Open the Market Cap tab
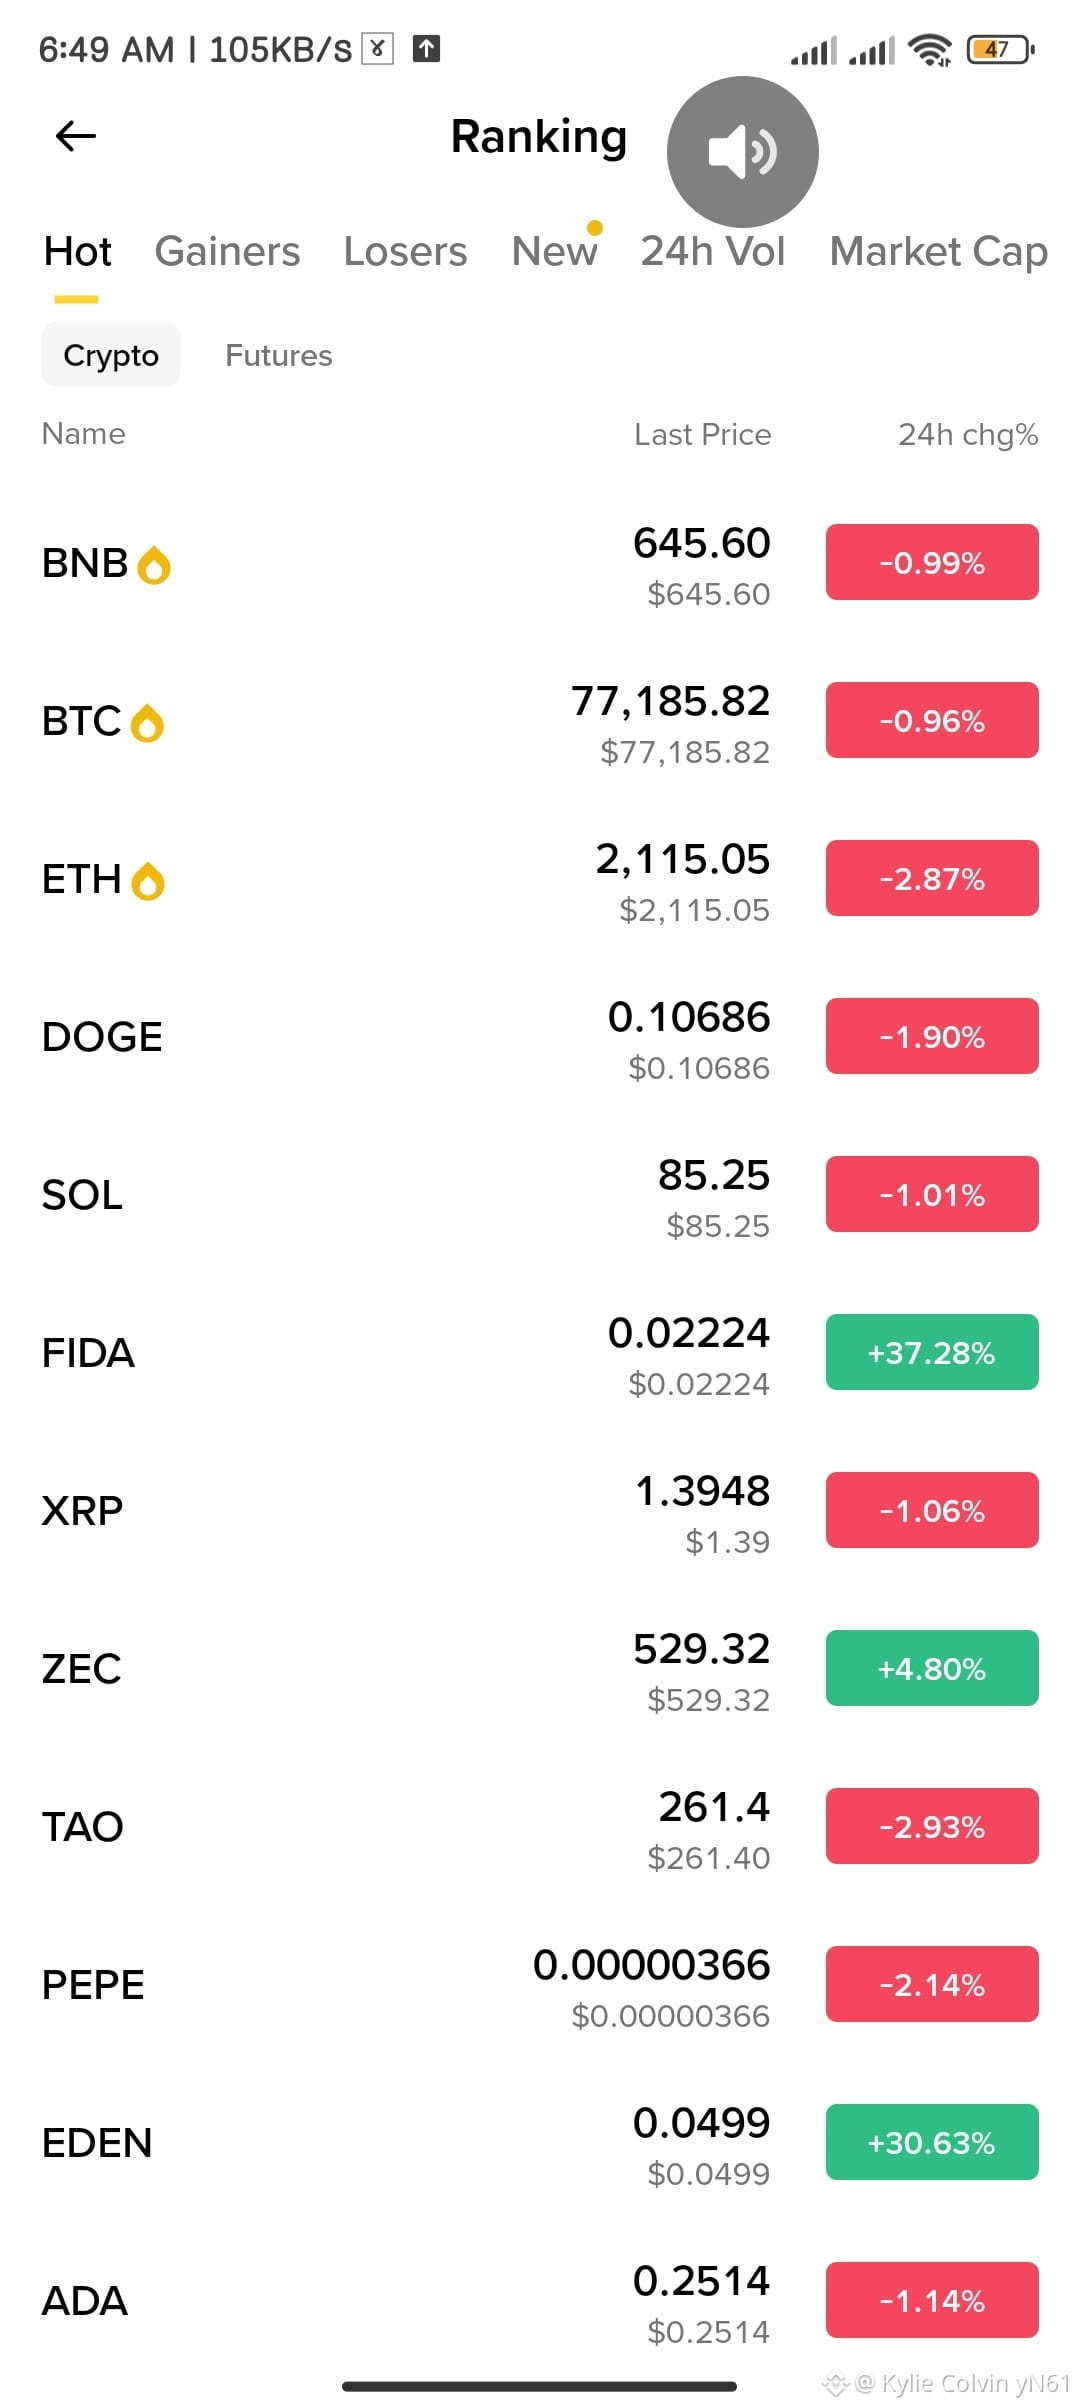1080x2408 pixels. pyautogui.click(x=939, y=251)
